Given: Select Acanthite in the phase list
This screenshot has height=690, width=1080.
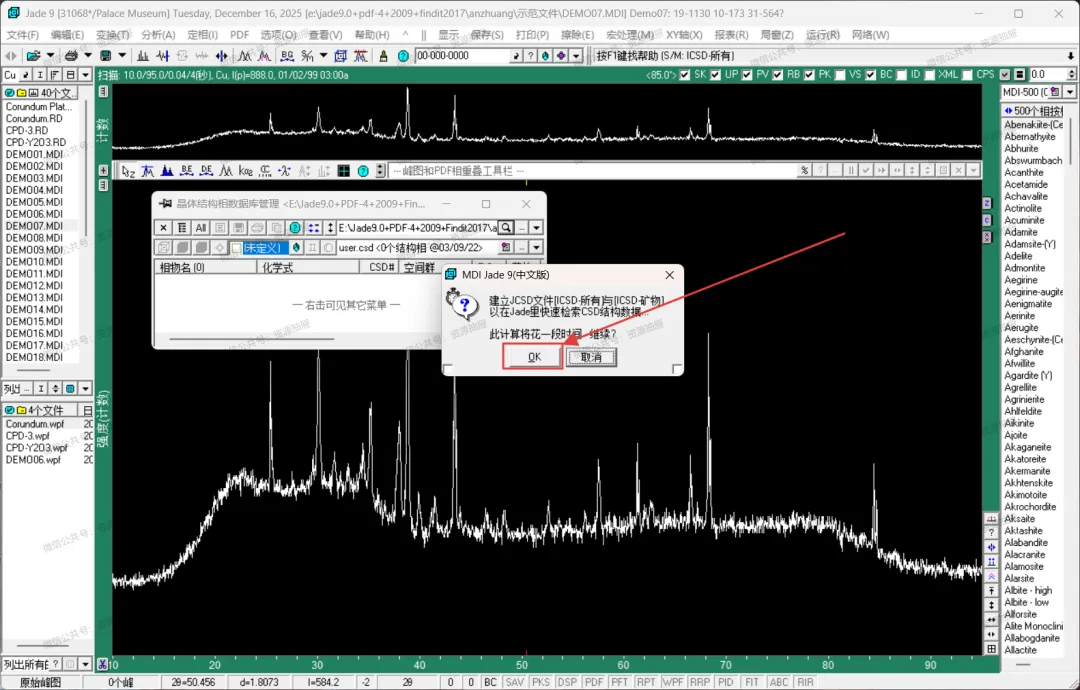Looking at the screenshot, I should click(x=1024, y=172).
